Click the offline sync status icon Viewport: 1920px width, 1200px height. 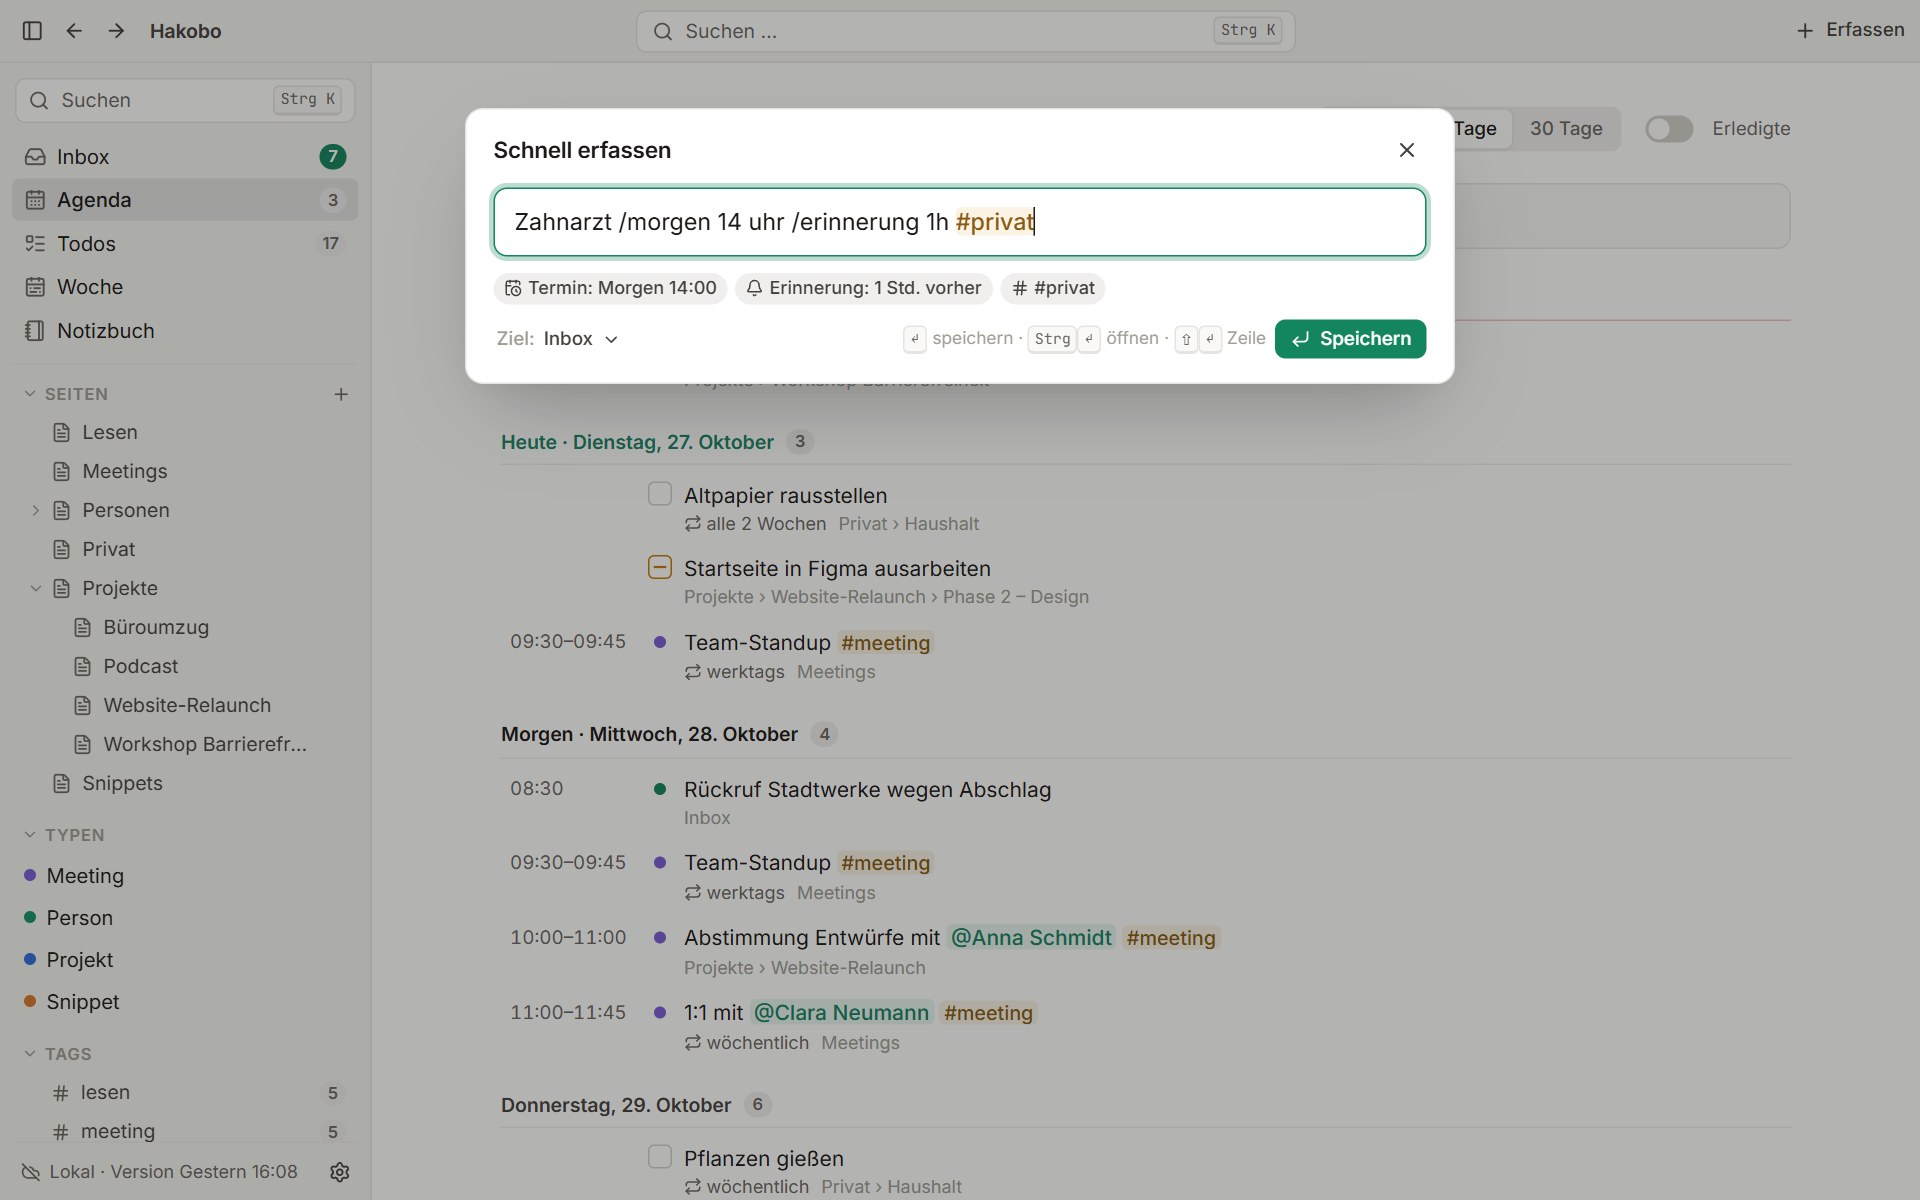coord(31,1172)
